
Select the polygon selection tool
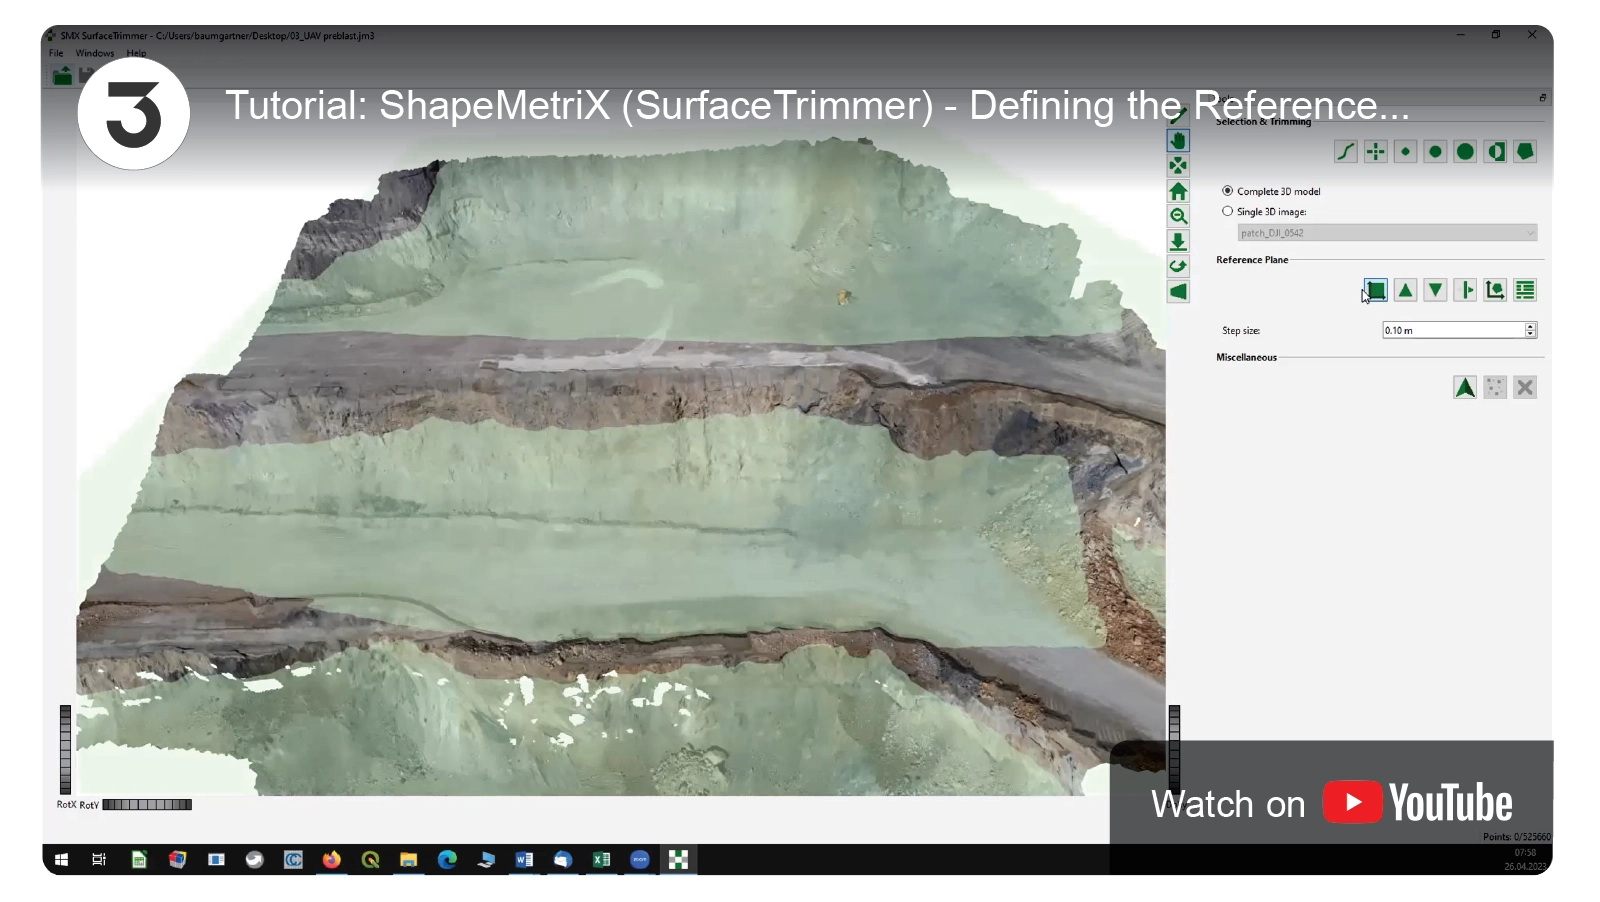[x=1525, y=152]
